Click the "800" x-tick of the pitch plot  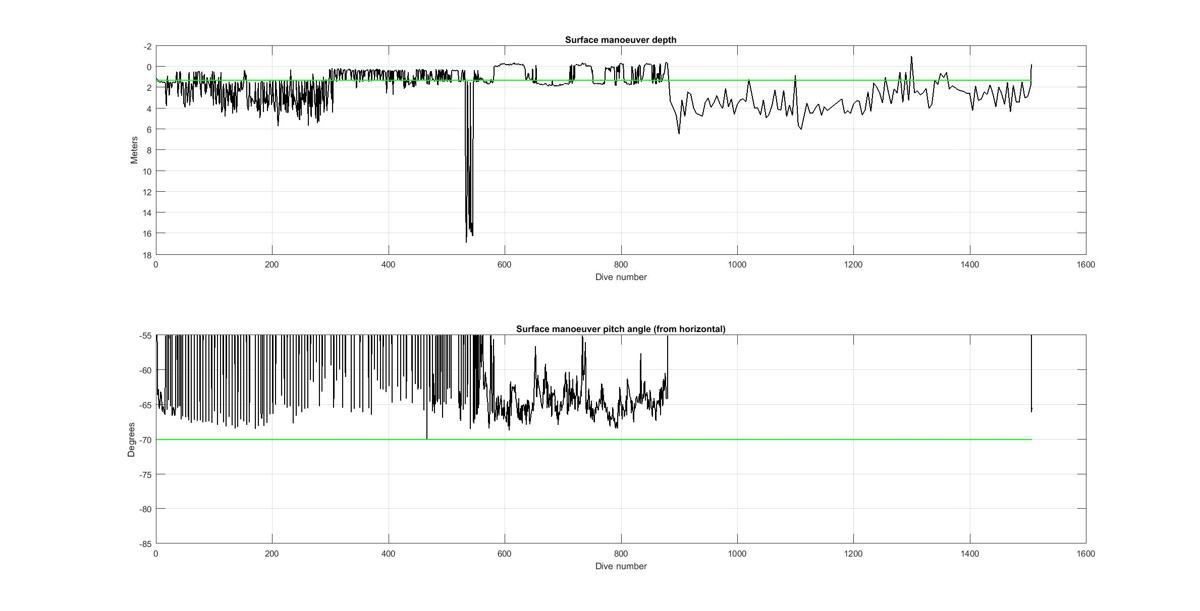621,554
